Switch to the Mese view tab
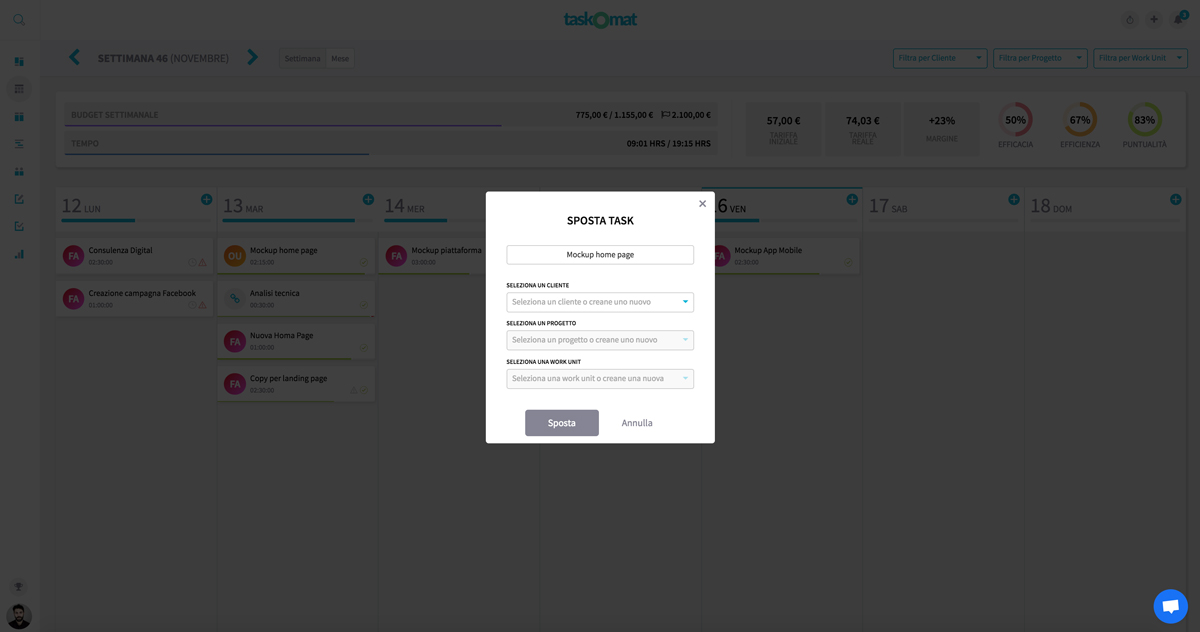This screenshot has width=1200, height=632. point(340,58)
